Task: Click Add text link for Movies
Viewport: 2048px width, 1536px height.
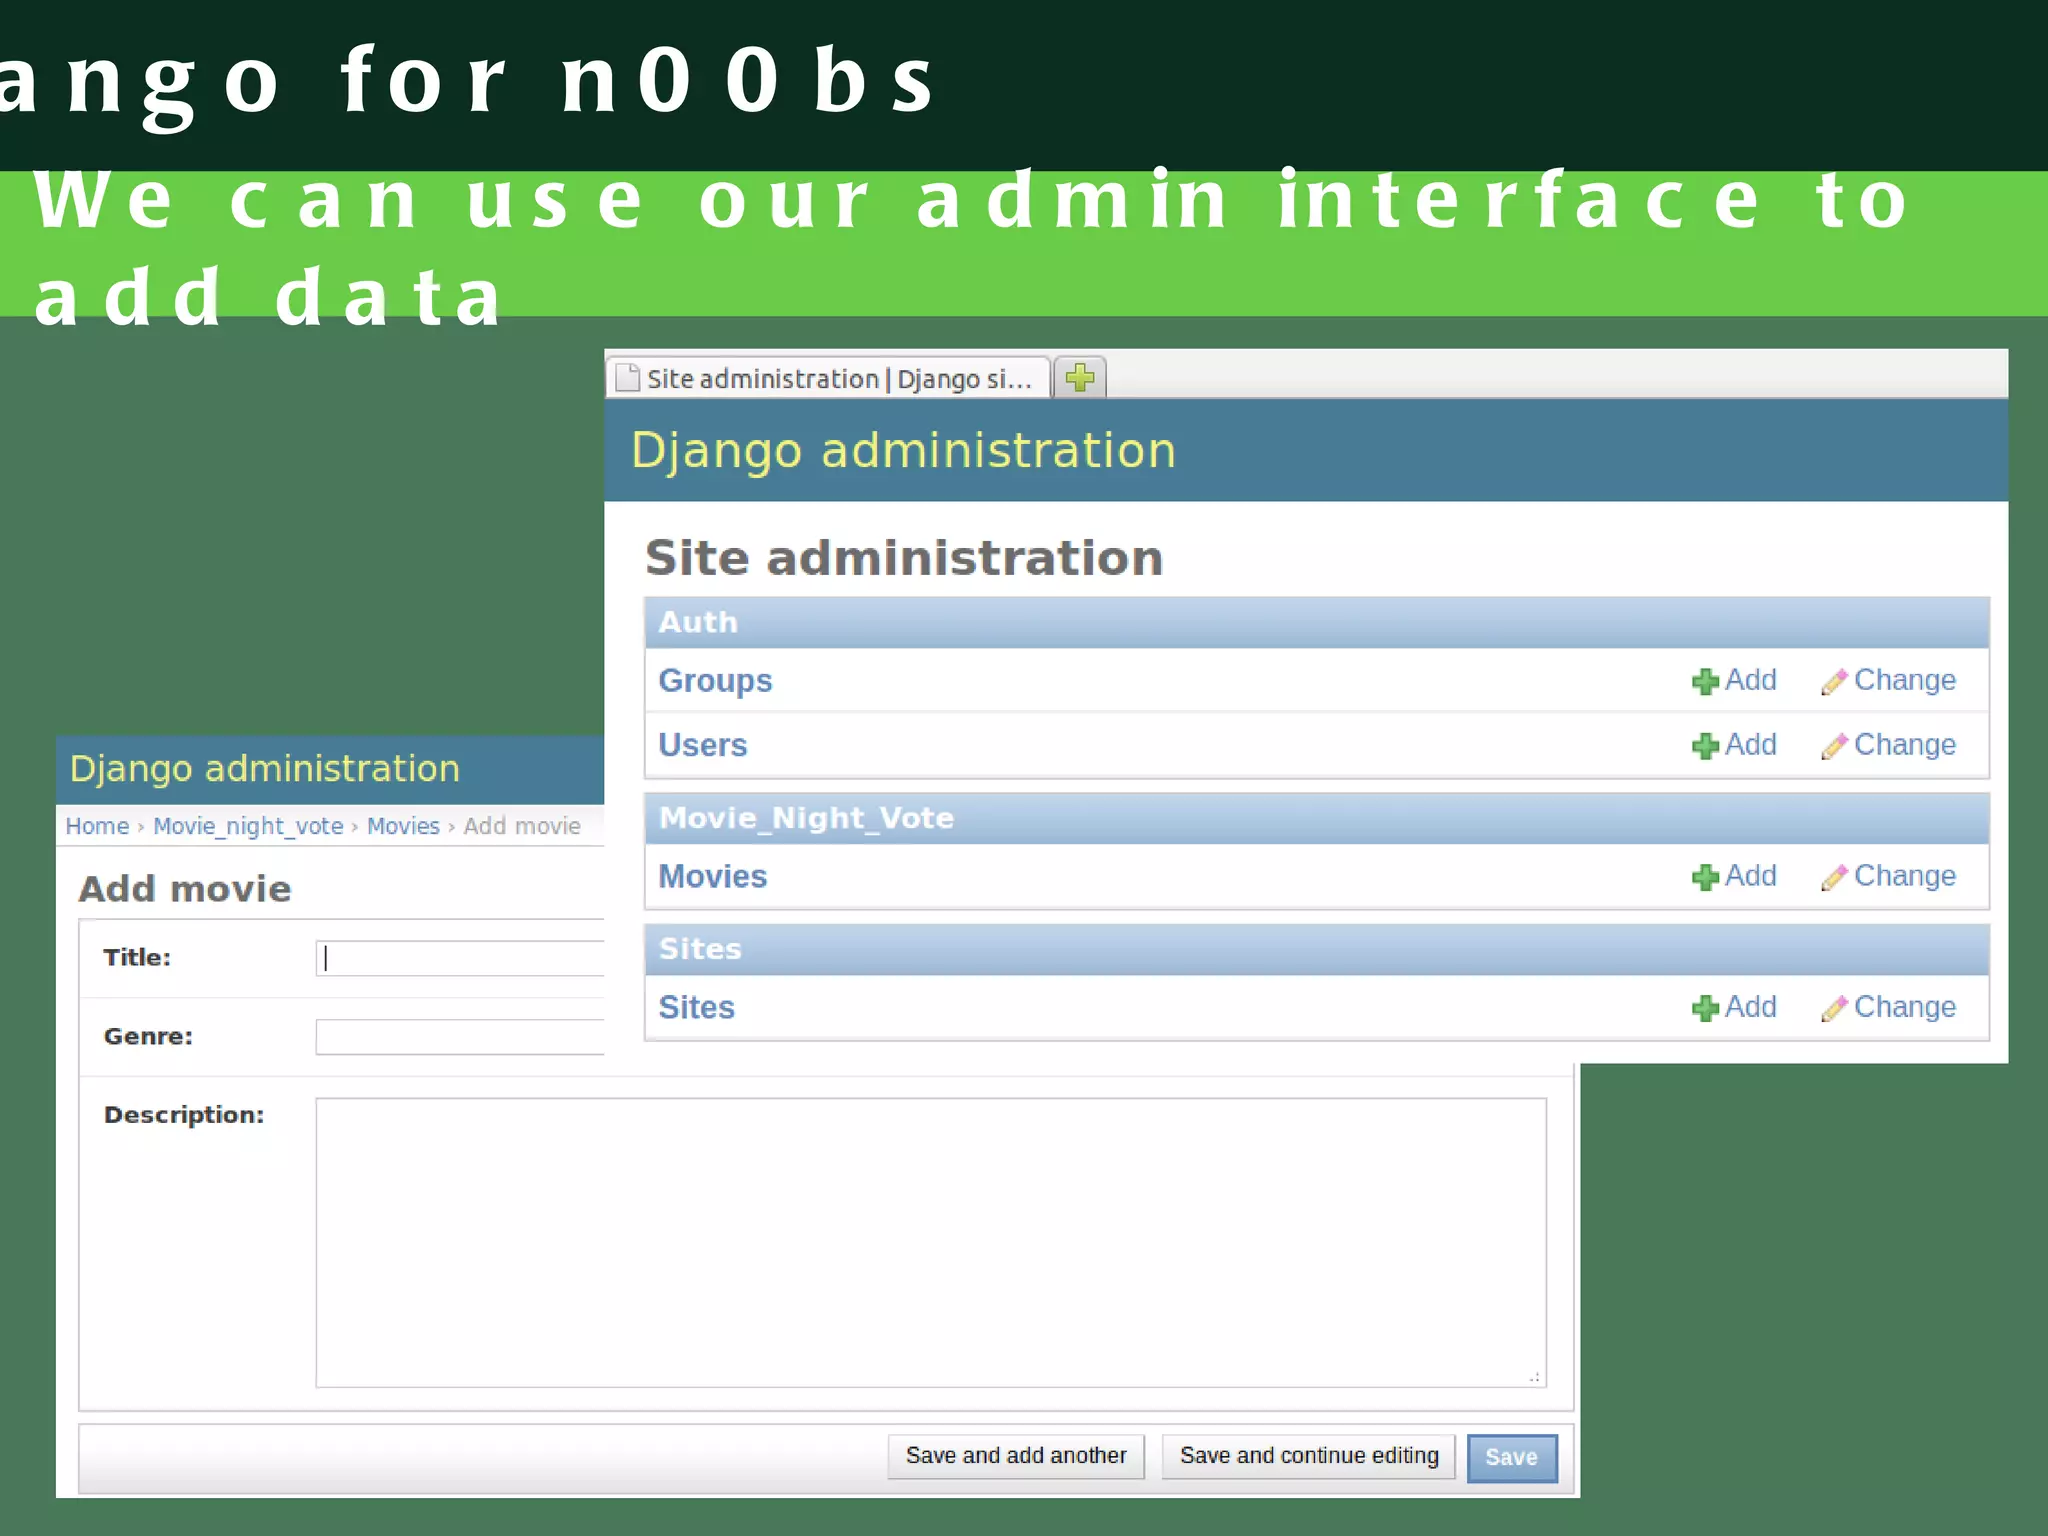Action: click(1750, 876)
